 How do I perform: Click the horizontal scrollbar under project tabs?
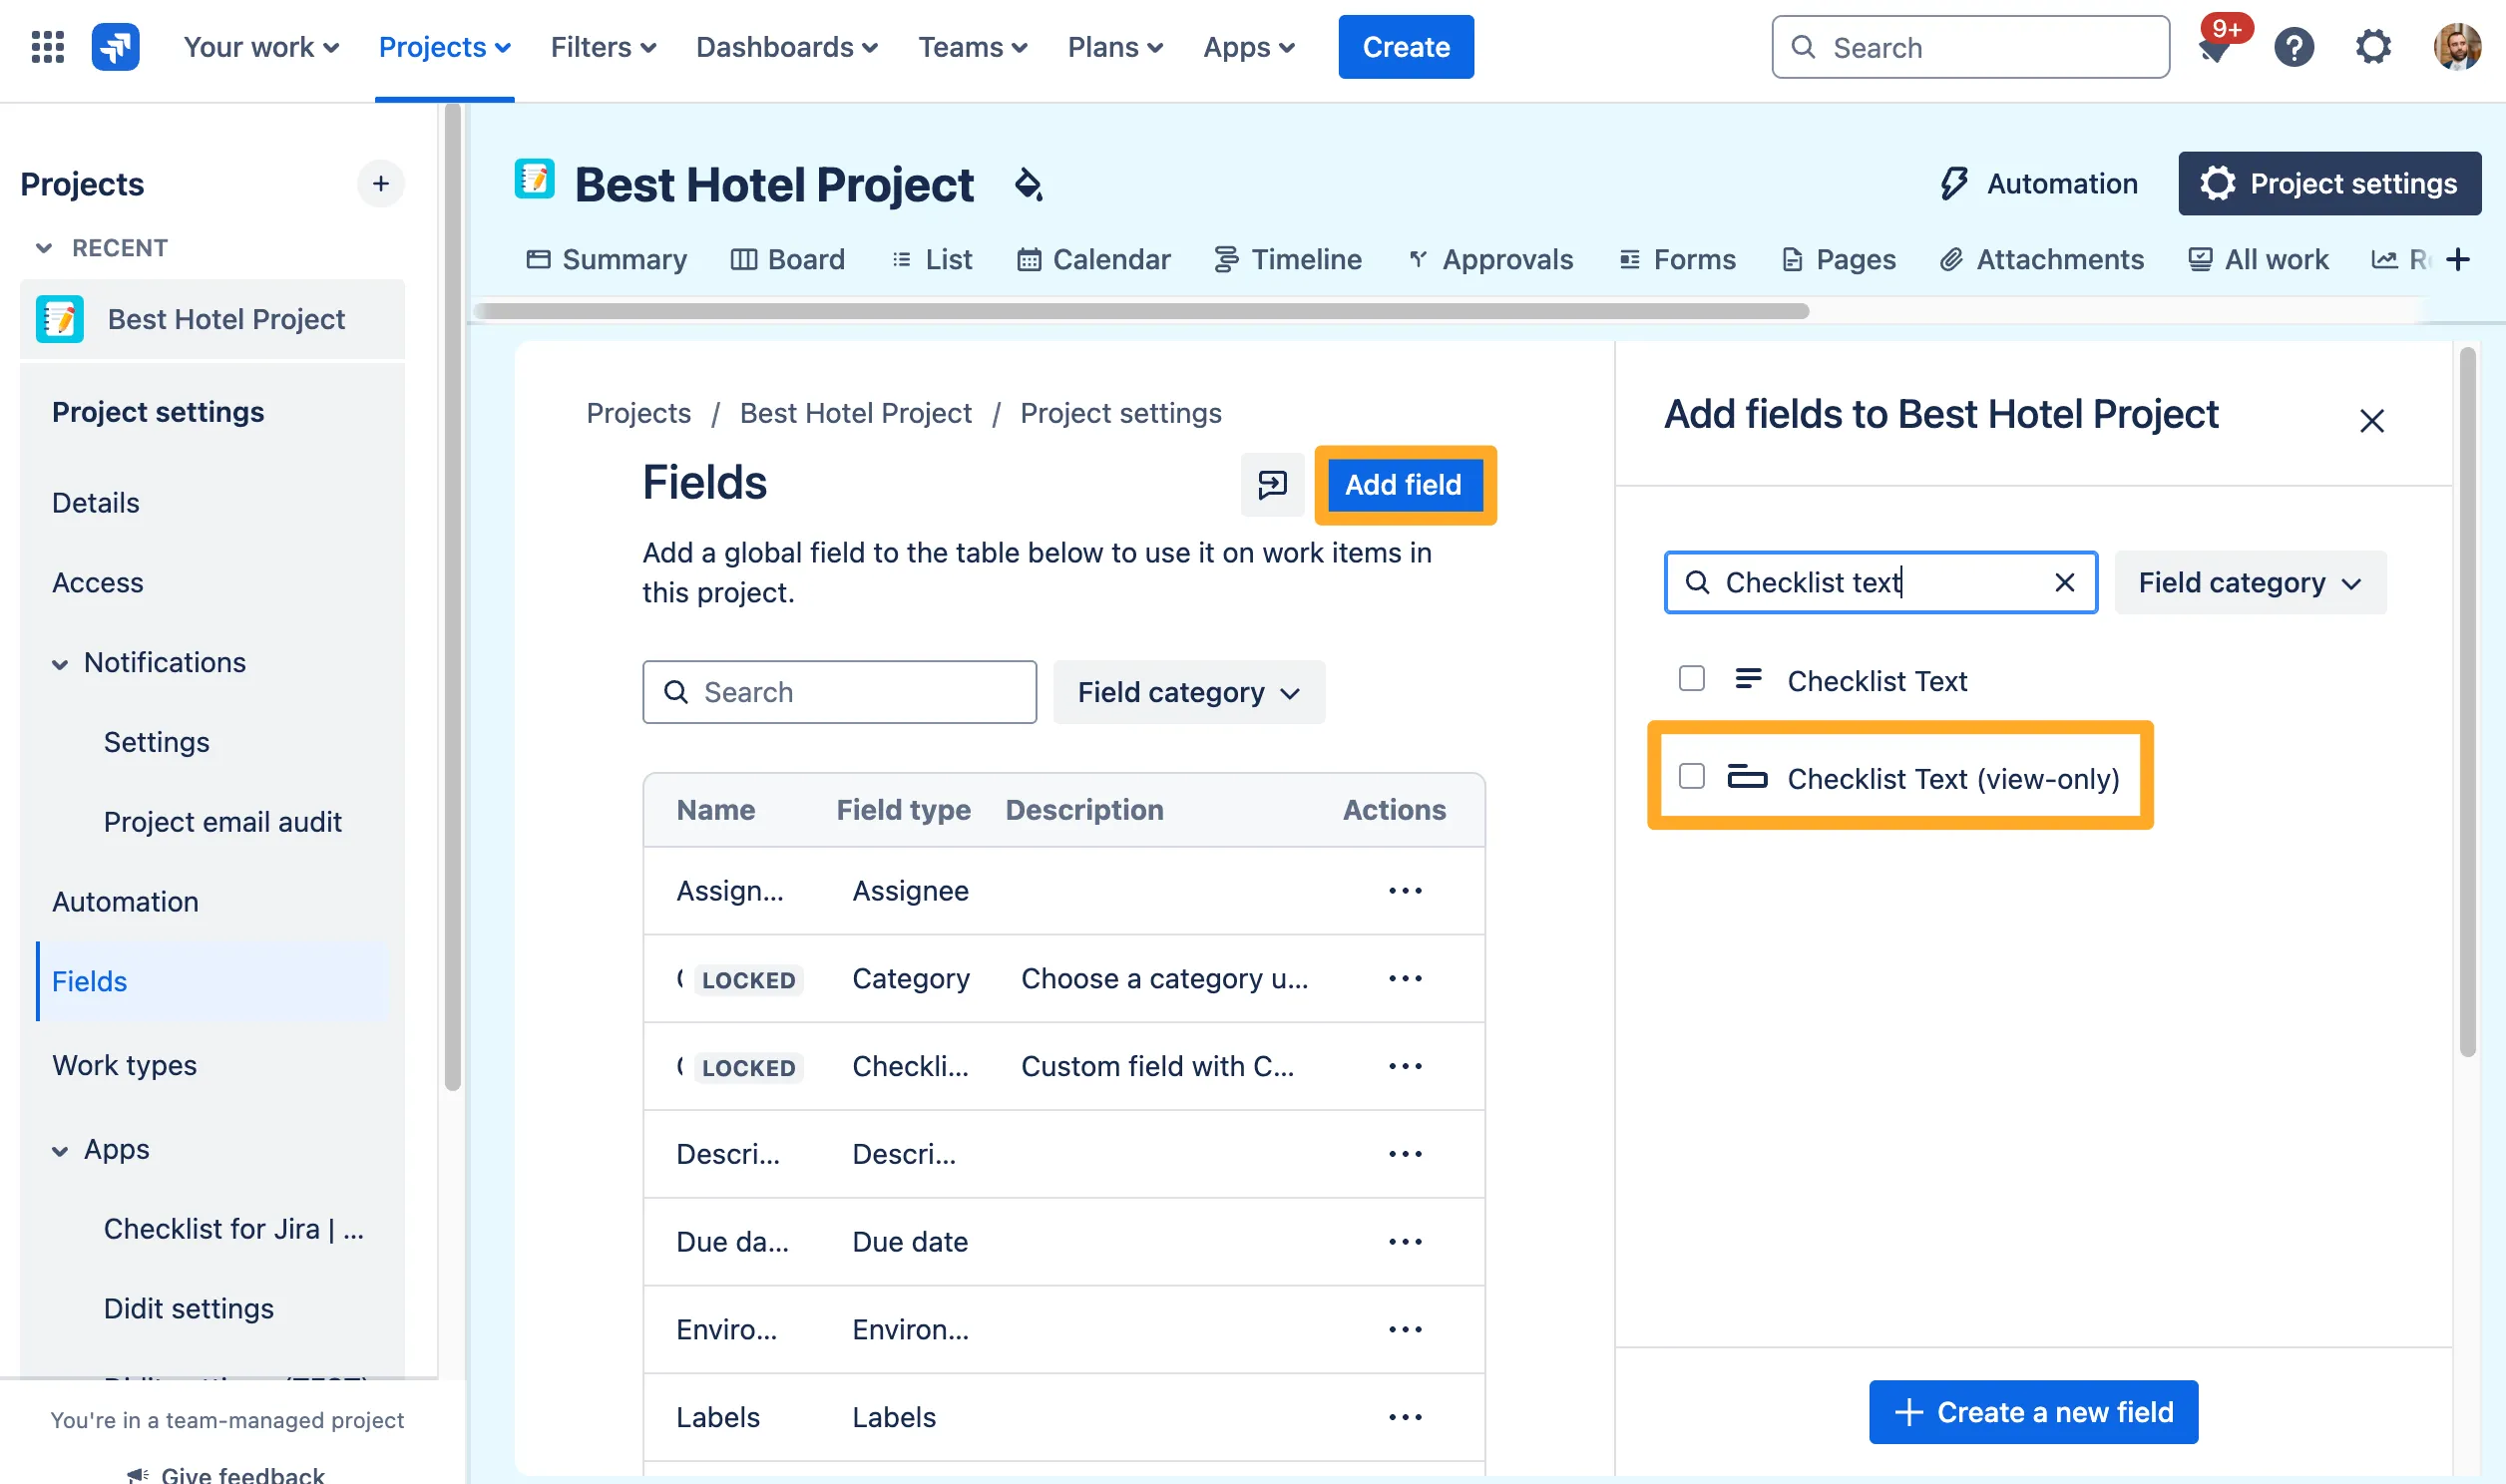coord(1140,311)
